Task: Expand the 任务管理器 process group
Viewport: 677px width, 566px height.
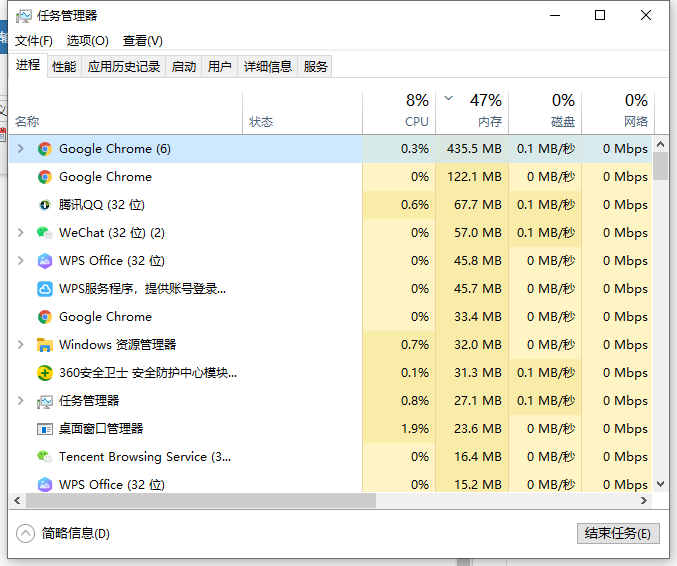Action: tap(20, 401)
